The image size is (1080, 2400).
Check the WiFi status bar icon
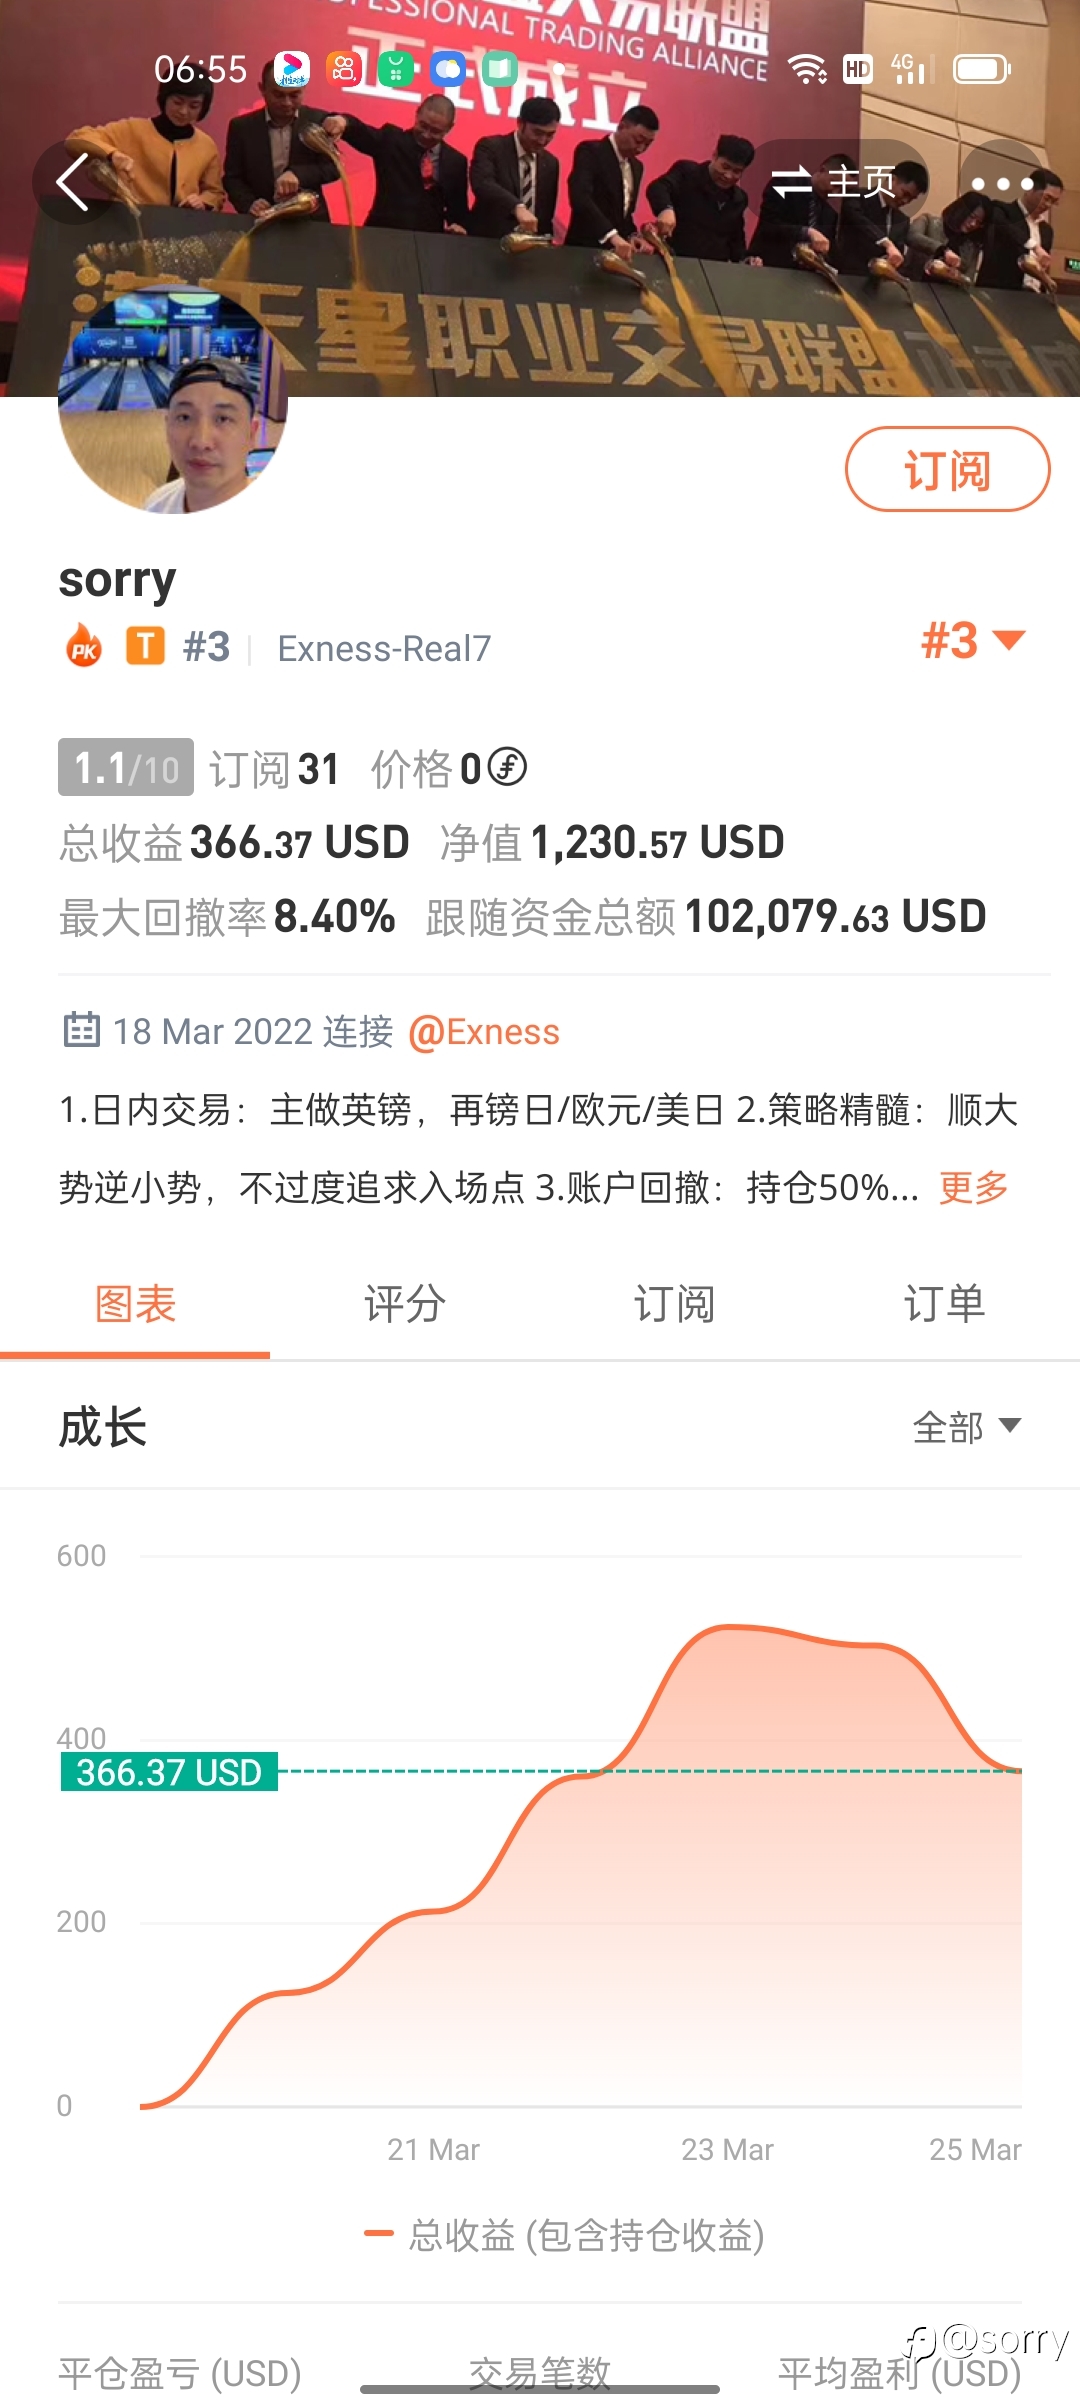(x=807, y=68)
